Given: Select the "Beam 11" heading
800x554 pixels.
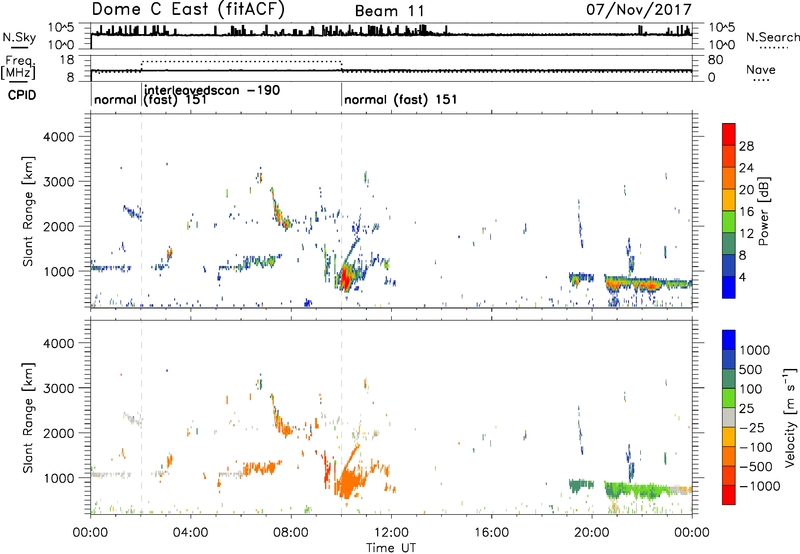Looking at the screenshot, I should pyautogui.click(x=389, y=11).
